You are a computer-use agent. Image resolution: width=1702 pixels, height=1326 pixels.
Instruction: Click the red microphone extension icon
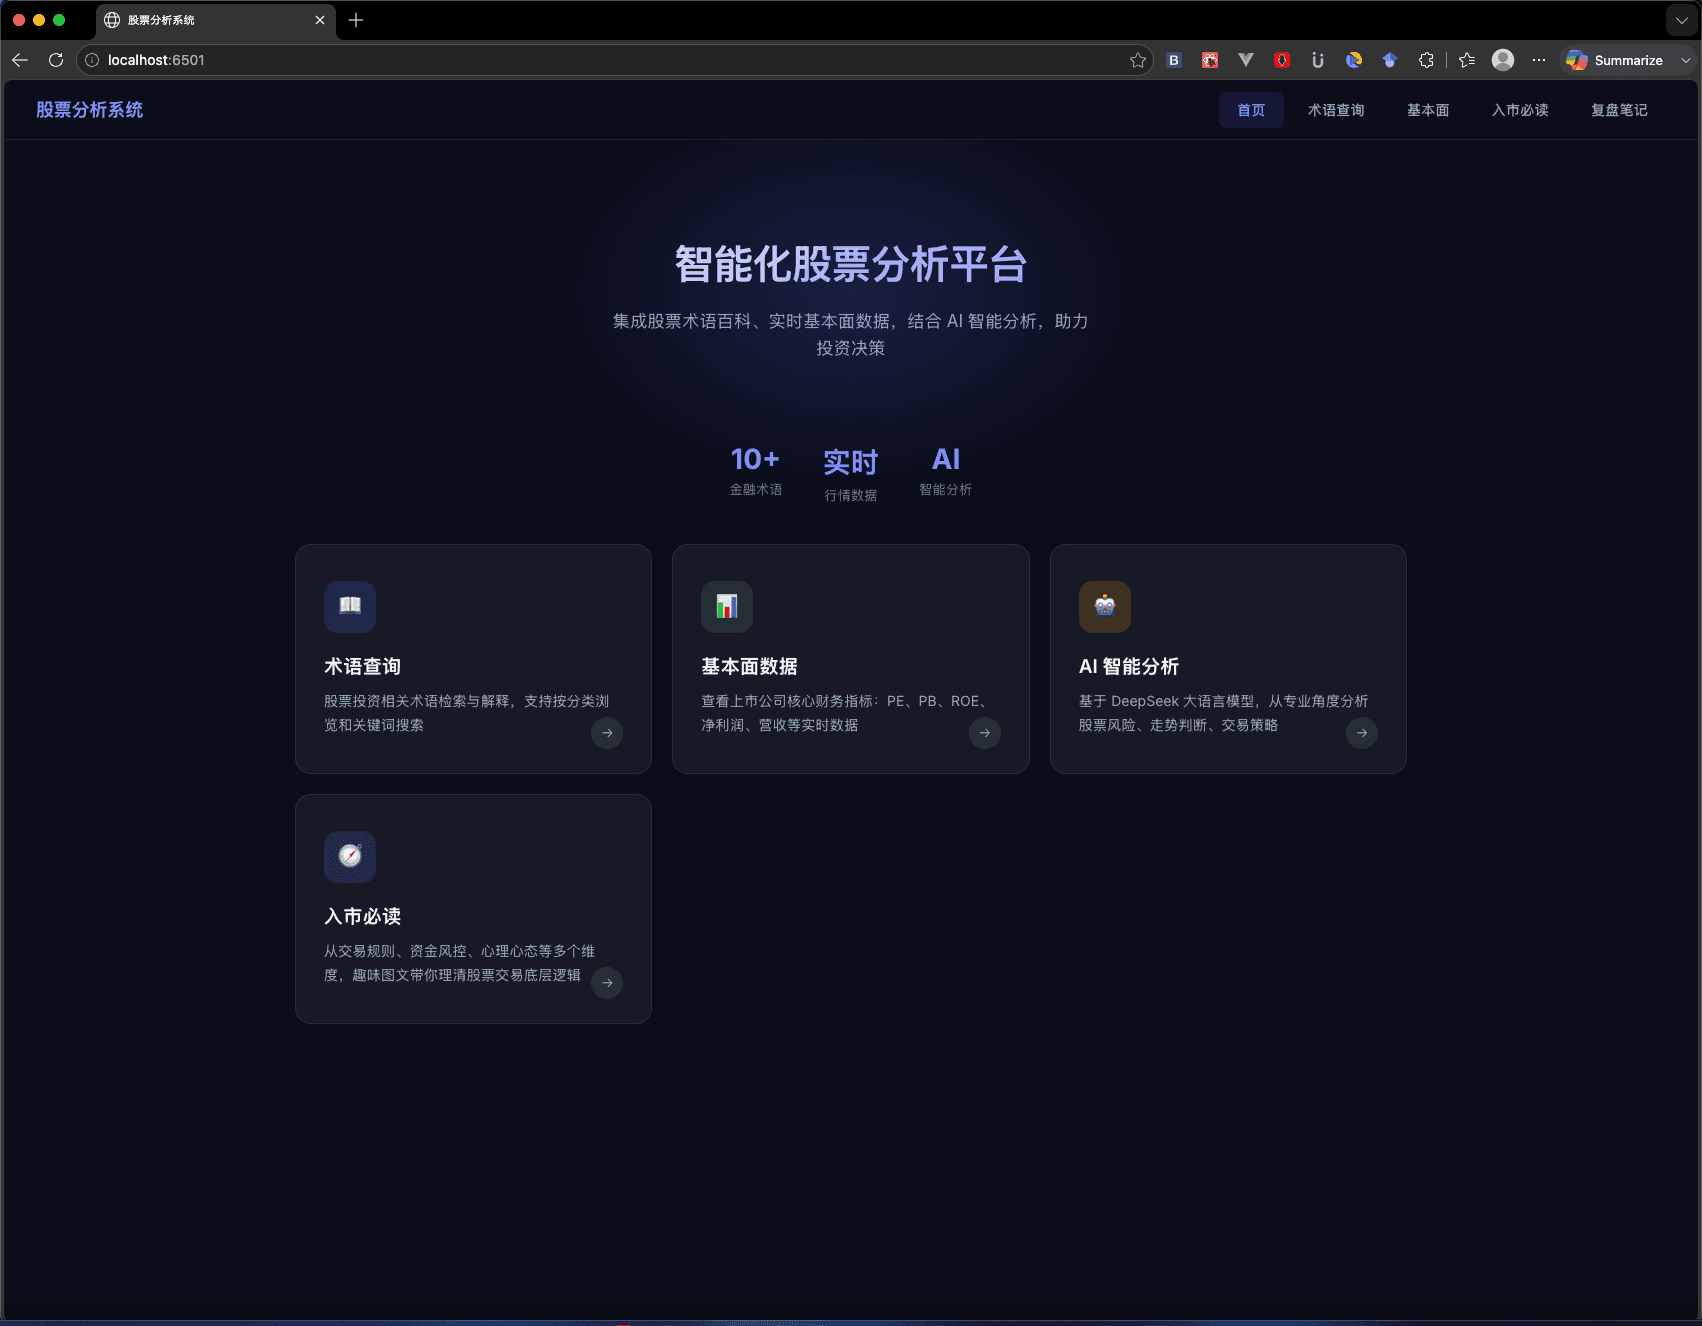coord(1282,60)
